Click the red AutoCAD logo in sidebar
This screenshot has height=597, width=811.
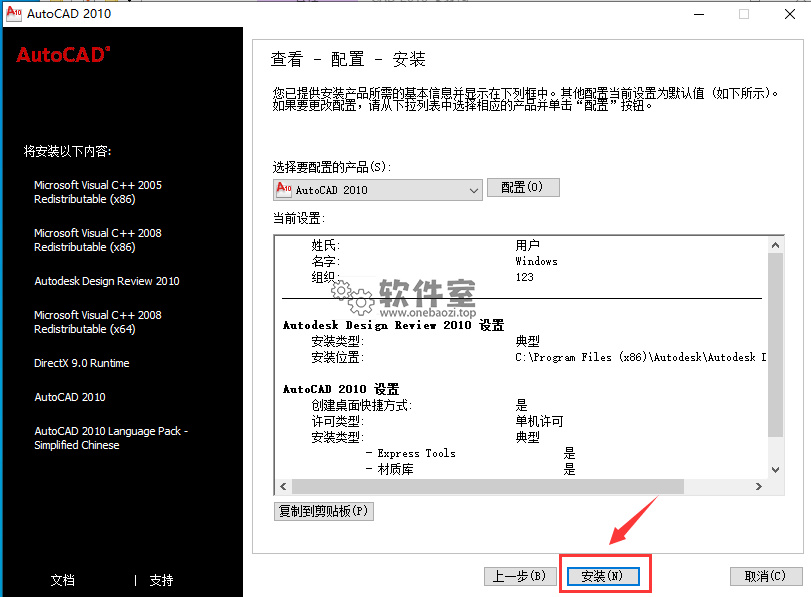tap(63, 55)
